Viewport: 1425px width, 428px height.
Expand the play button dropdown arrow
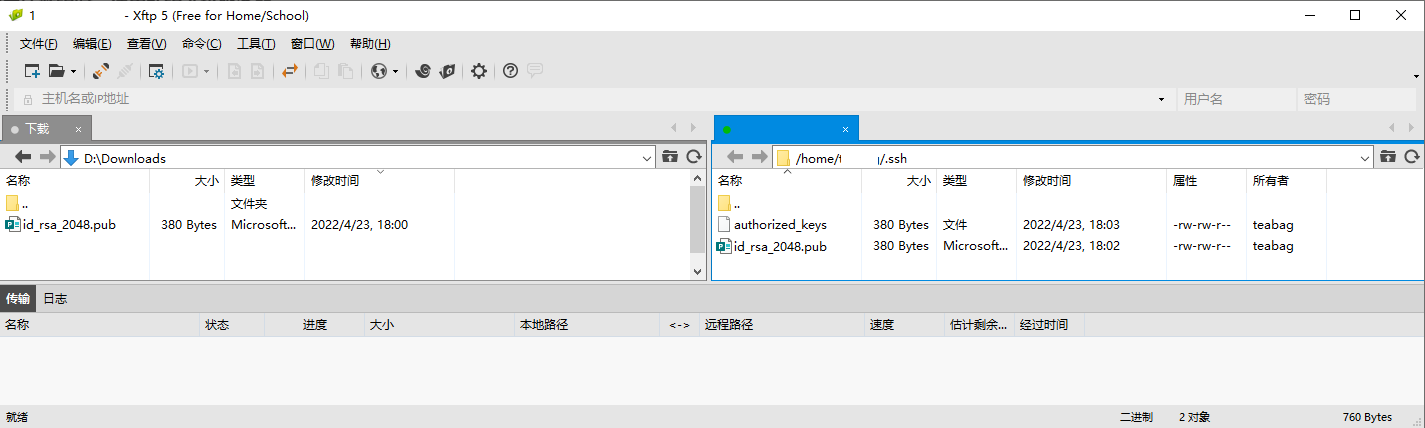click(207, 71)
